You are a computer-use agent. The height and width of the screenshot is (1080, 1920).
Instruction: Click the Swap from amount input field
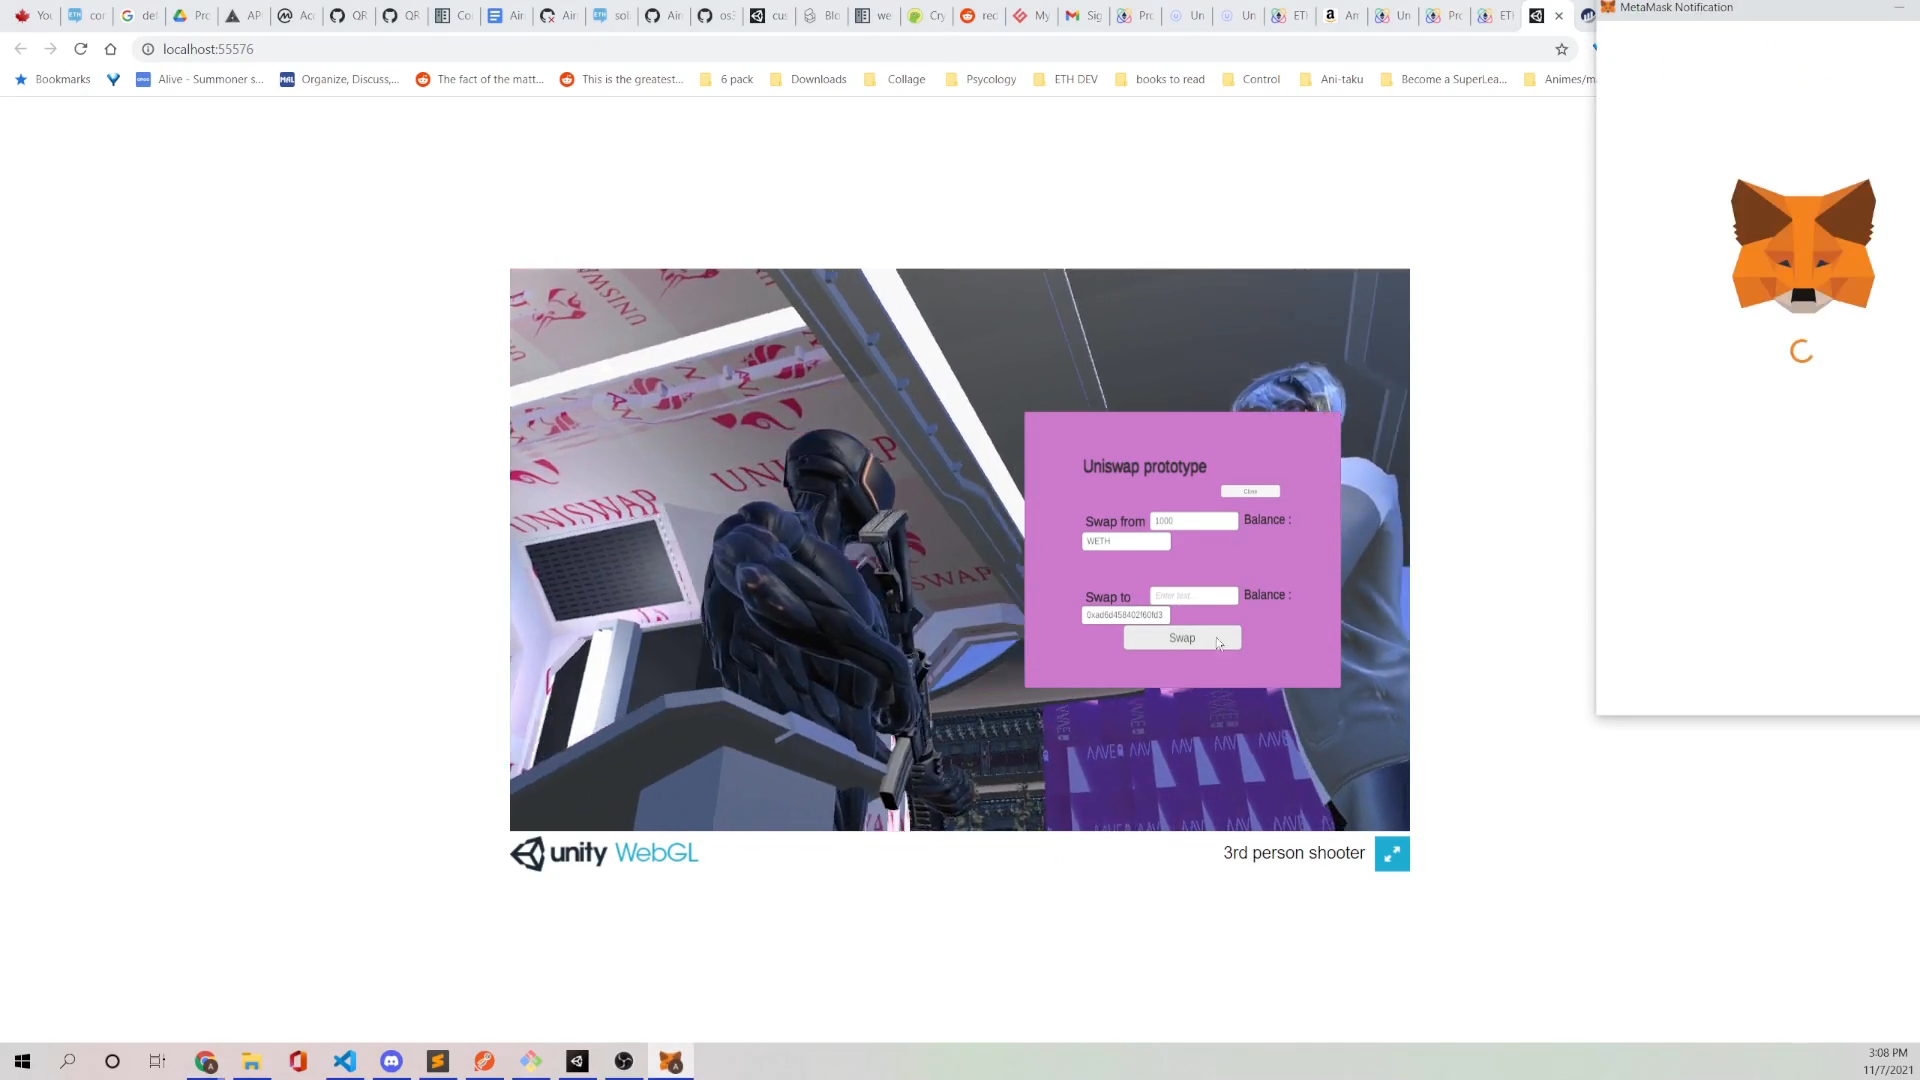[1194, 521]
